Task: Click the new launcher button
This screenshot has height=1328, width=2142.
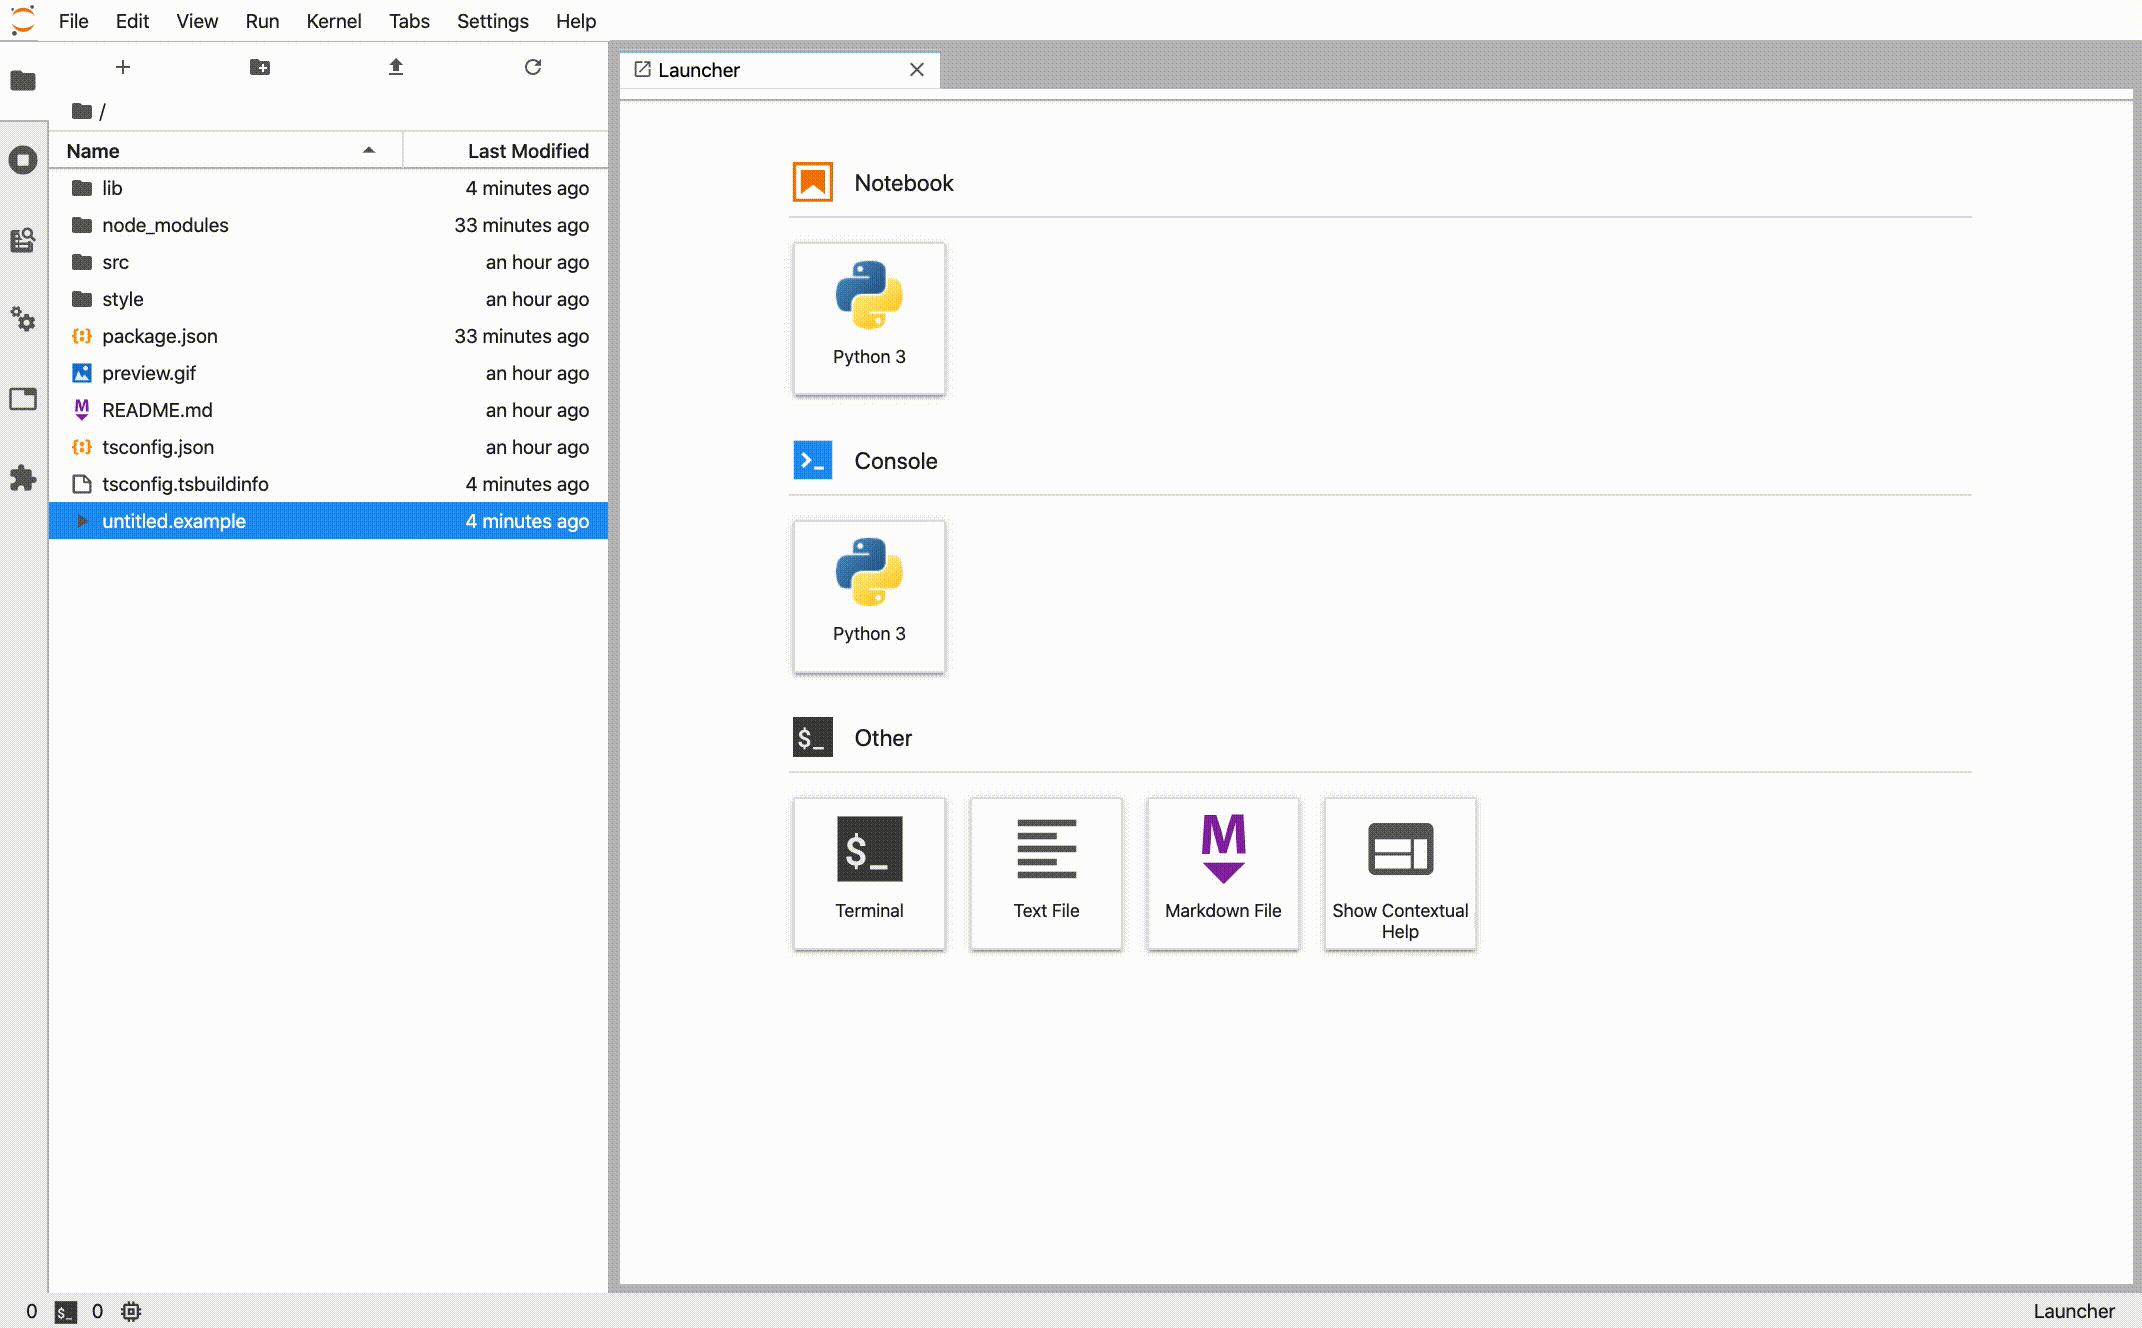Action: click(122, 66)
